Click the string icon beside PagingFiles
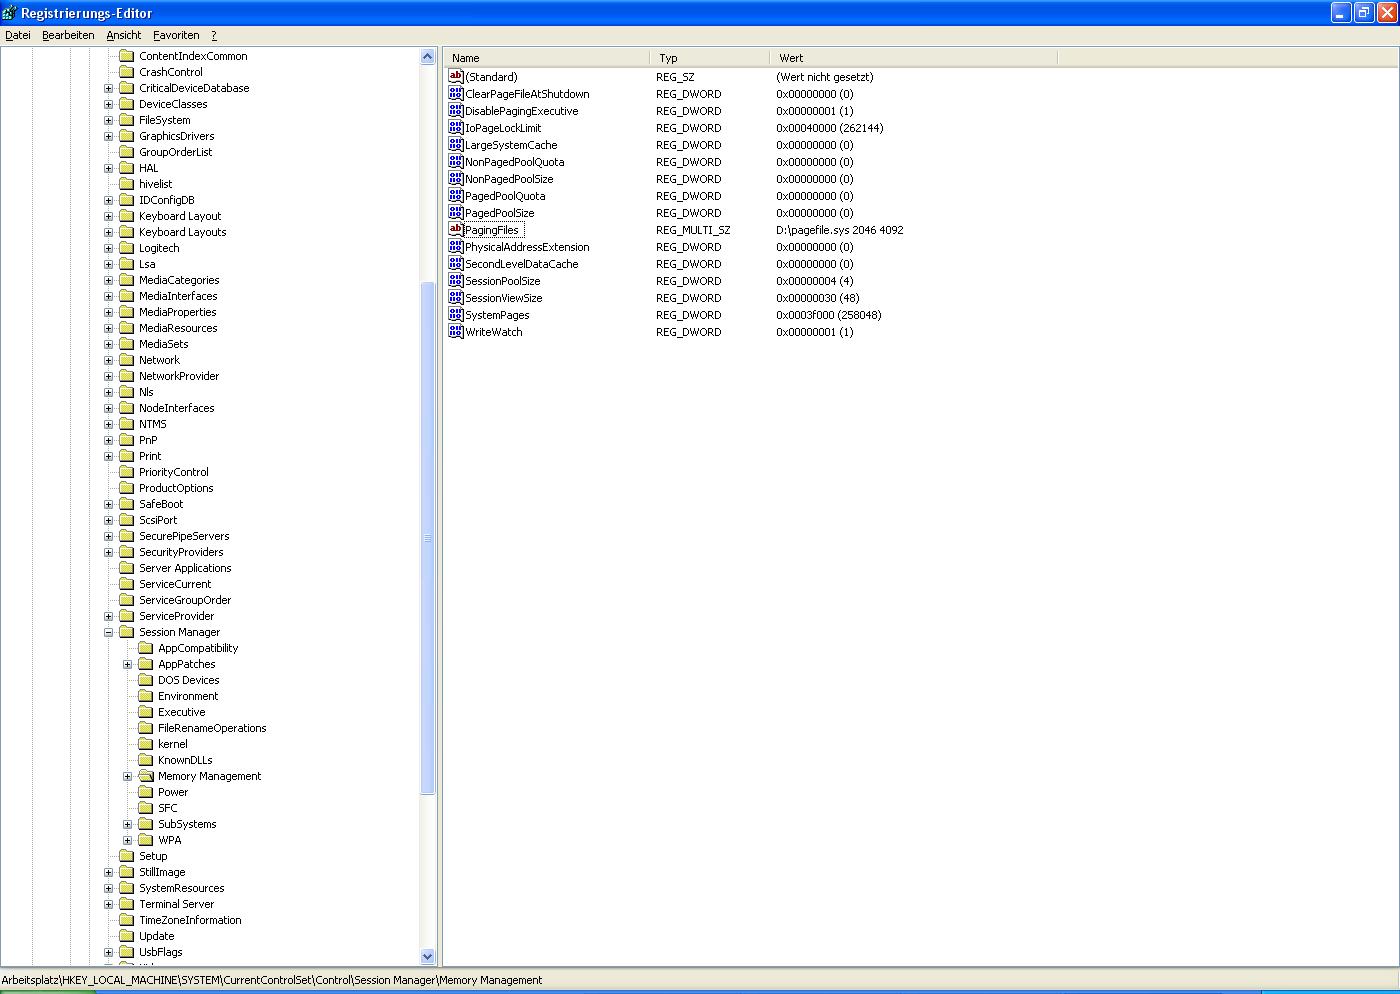 tap(456, 230)
